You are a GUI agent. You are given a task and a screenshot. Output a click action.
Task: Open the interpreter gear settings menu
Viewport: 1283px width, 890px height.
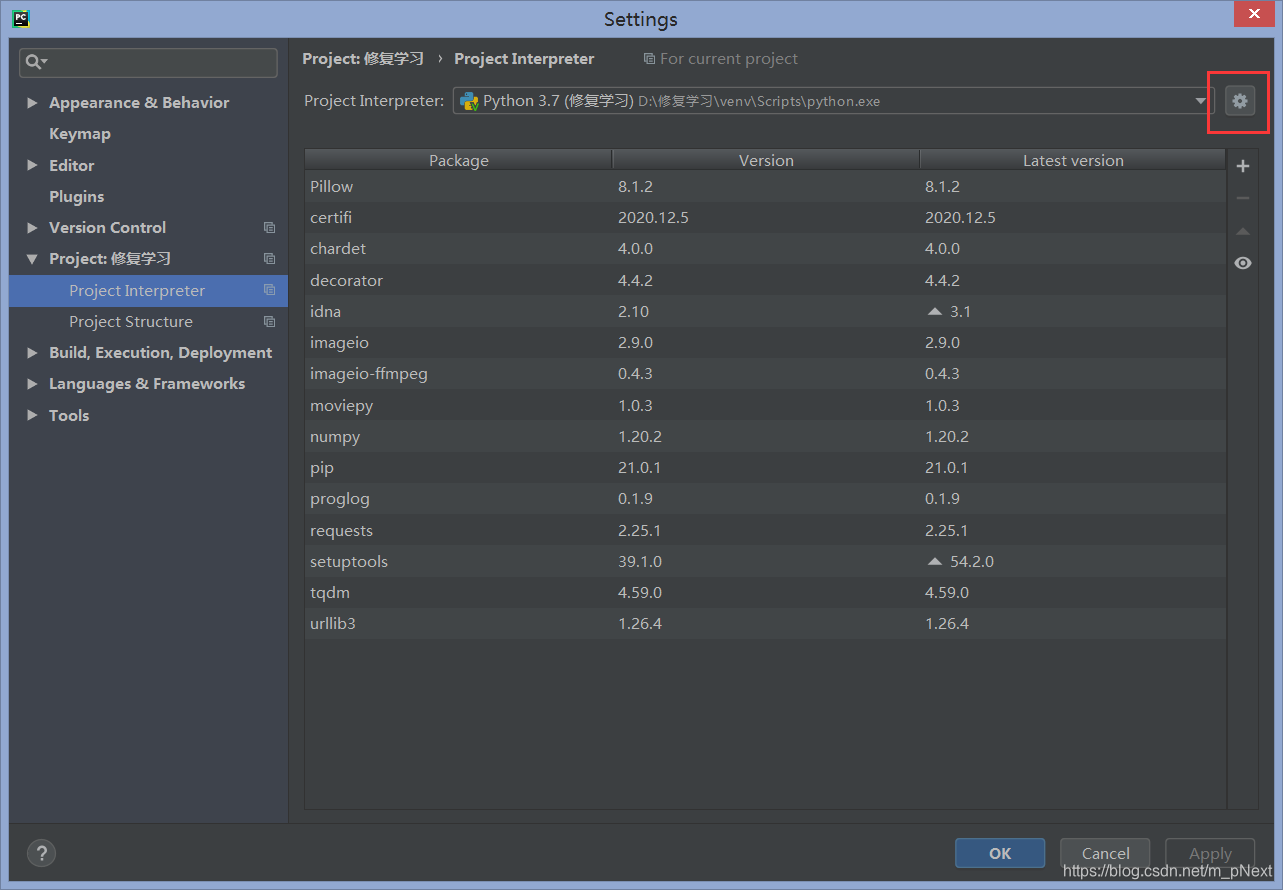coord(1240,101)
